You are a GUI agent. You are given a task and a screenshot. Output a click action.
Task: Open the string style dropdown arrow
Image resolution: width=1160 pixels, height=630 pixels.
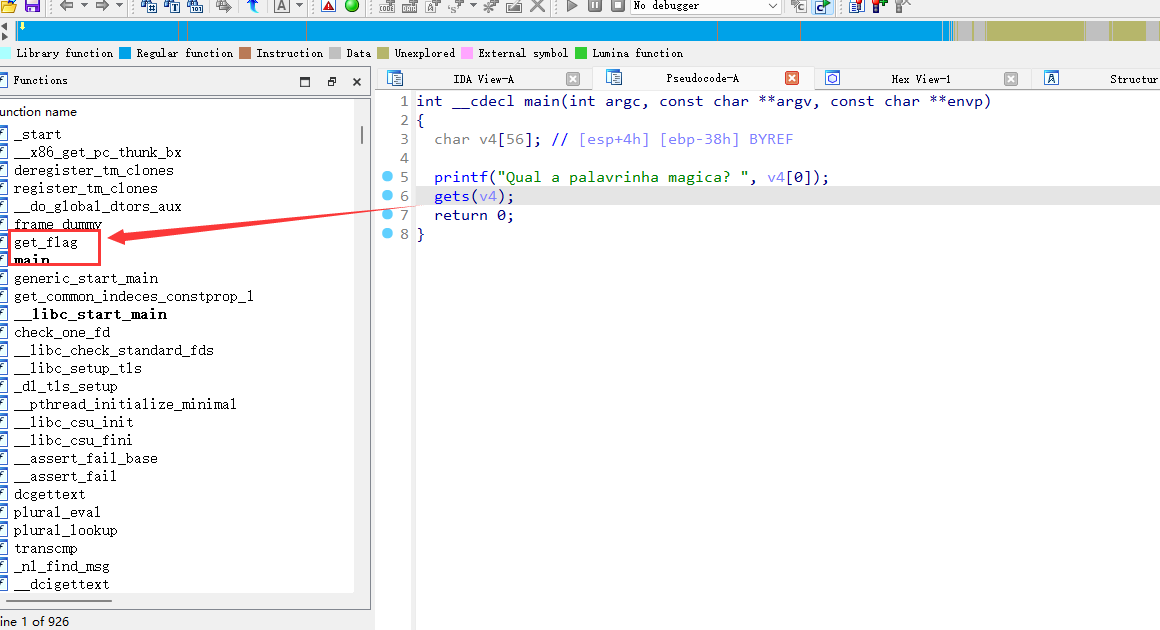tap(473, 6)
